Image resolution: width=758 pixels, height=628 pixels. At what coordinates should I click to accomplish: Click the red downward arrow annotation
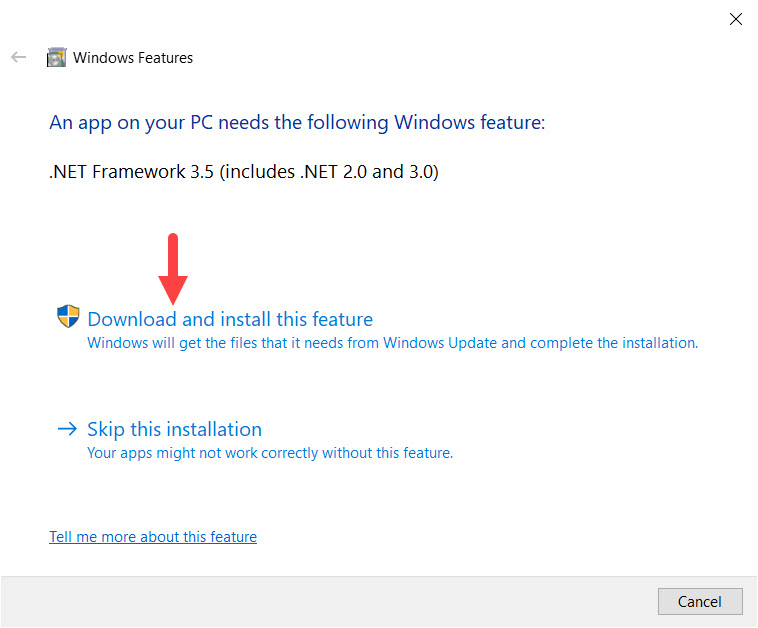click(x=173, y=269)
